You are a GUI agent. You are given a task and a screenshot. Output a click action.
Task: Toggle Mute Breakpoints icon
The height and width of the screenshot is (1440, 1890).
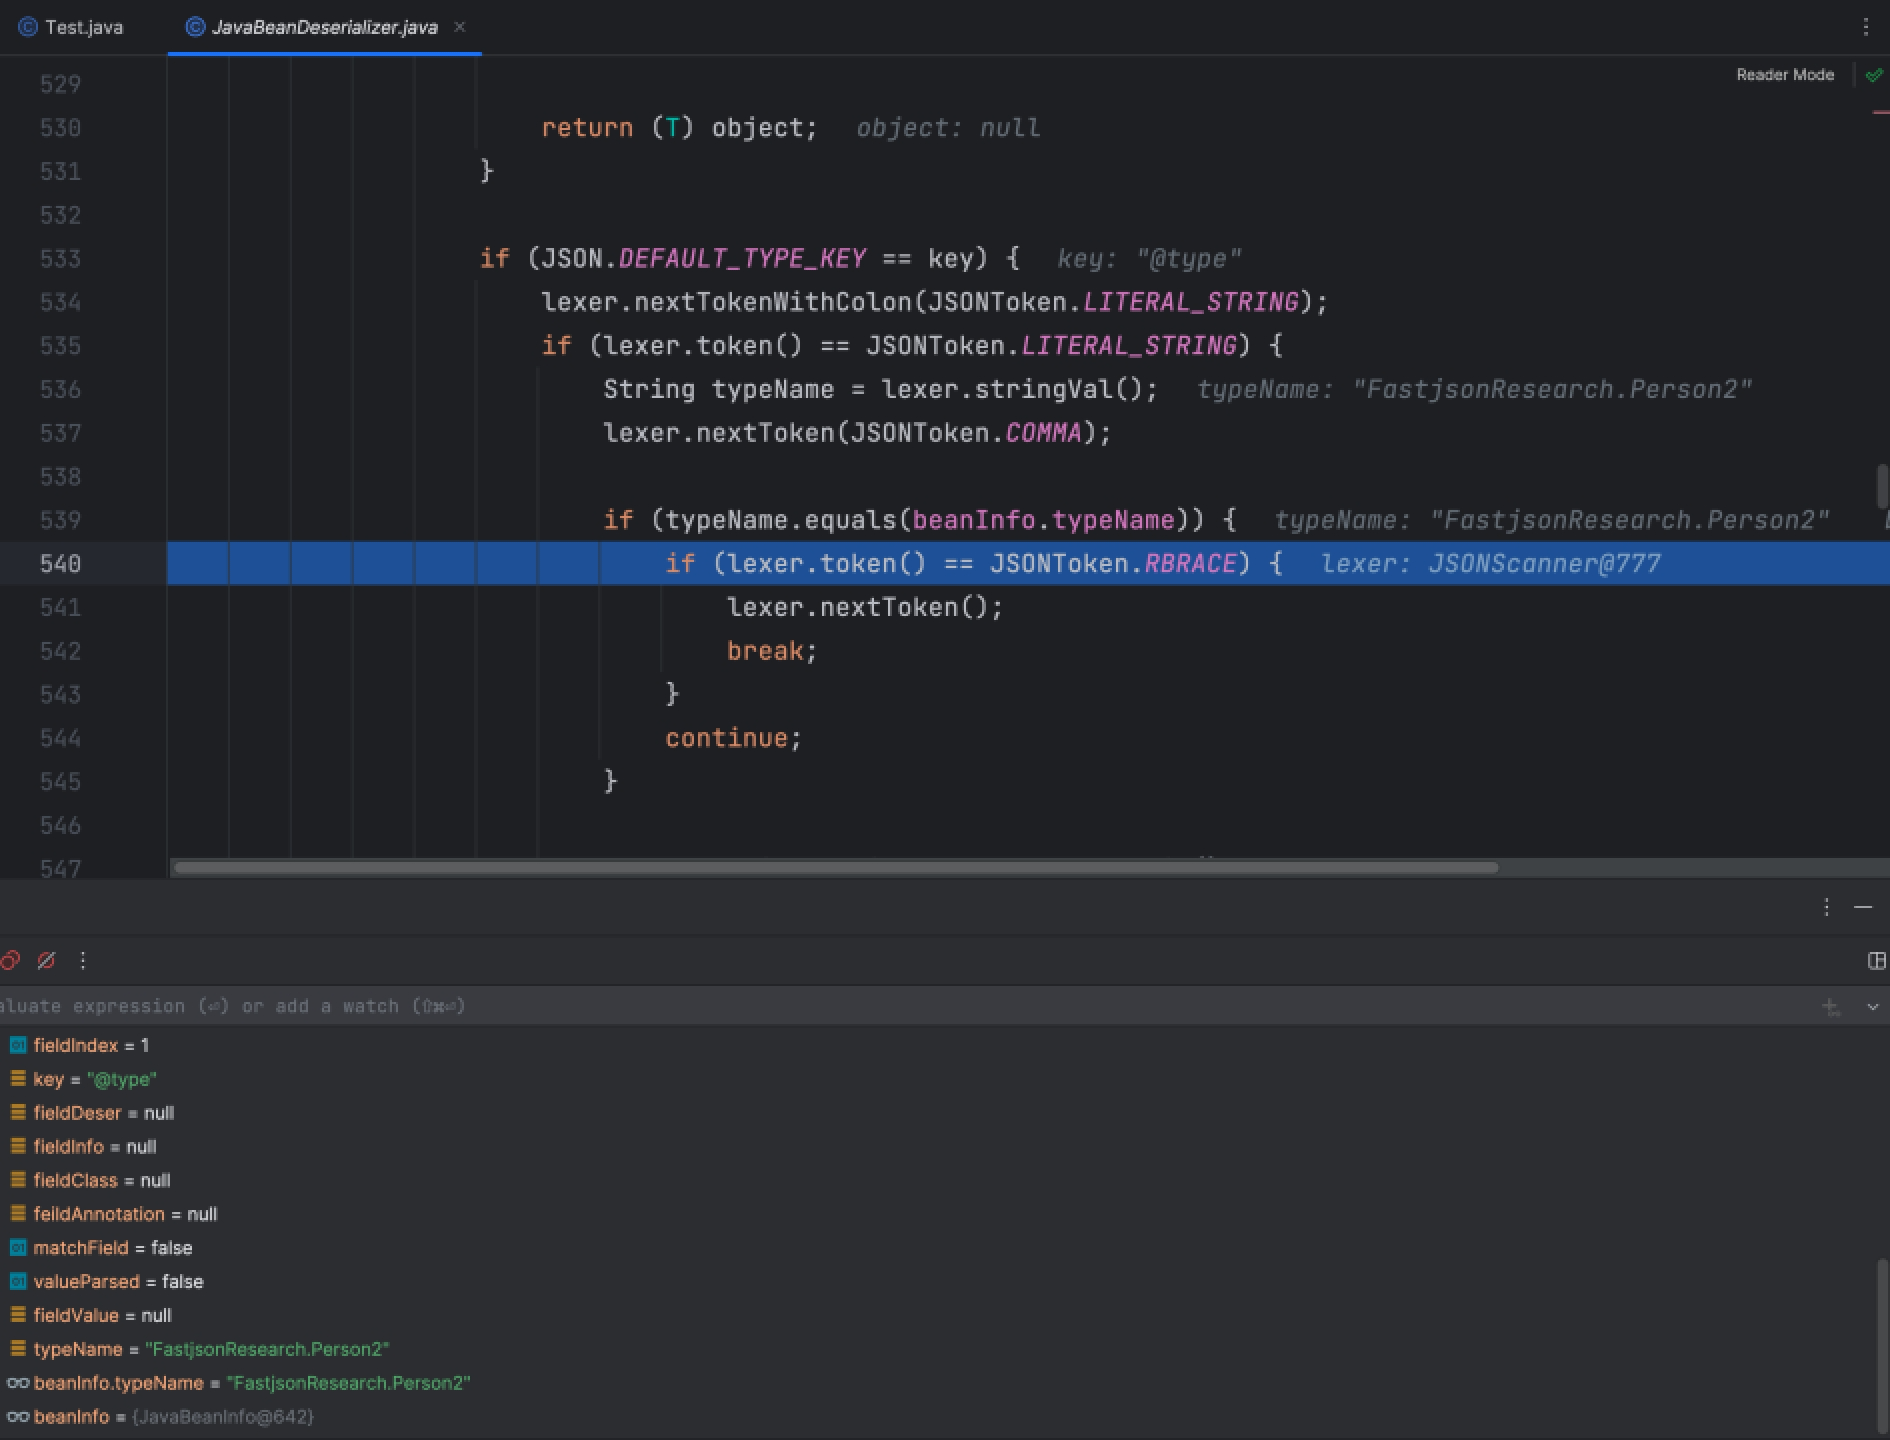[x=46, y=961]
